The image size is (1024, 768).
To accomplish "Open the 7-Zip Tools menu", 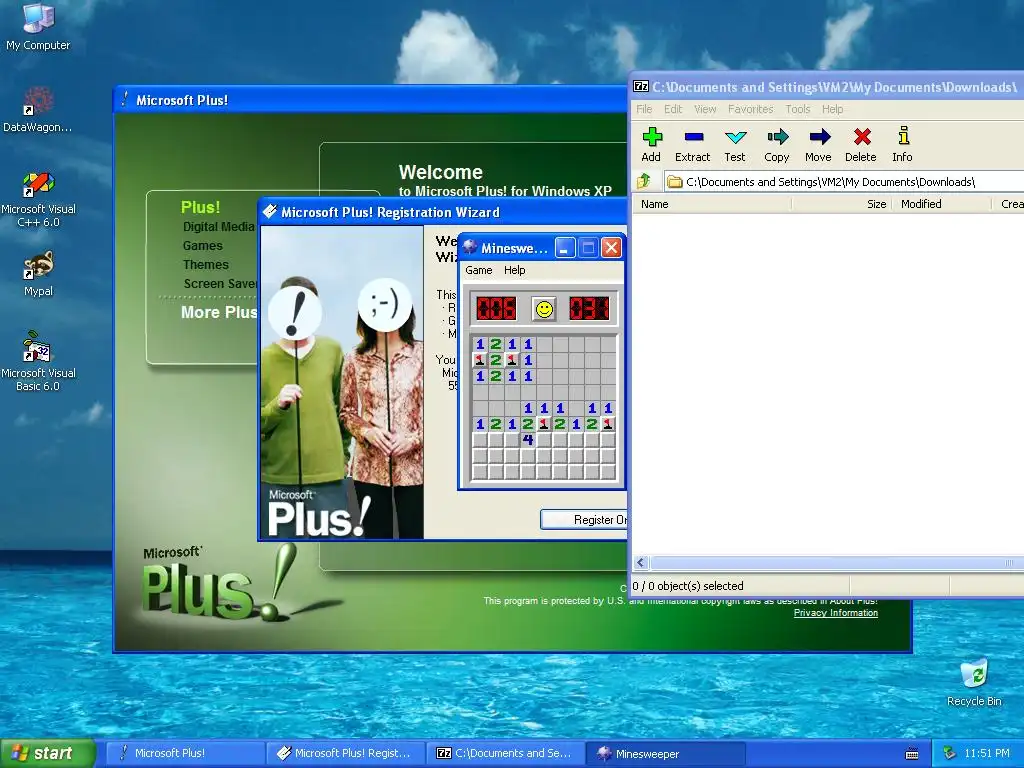I will [797, 109].
